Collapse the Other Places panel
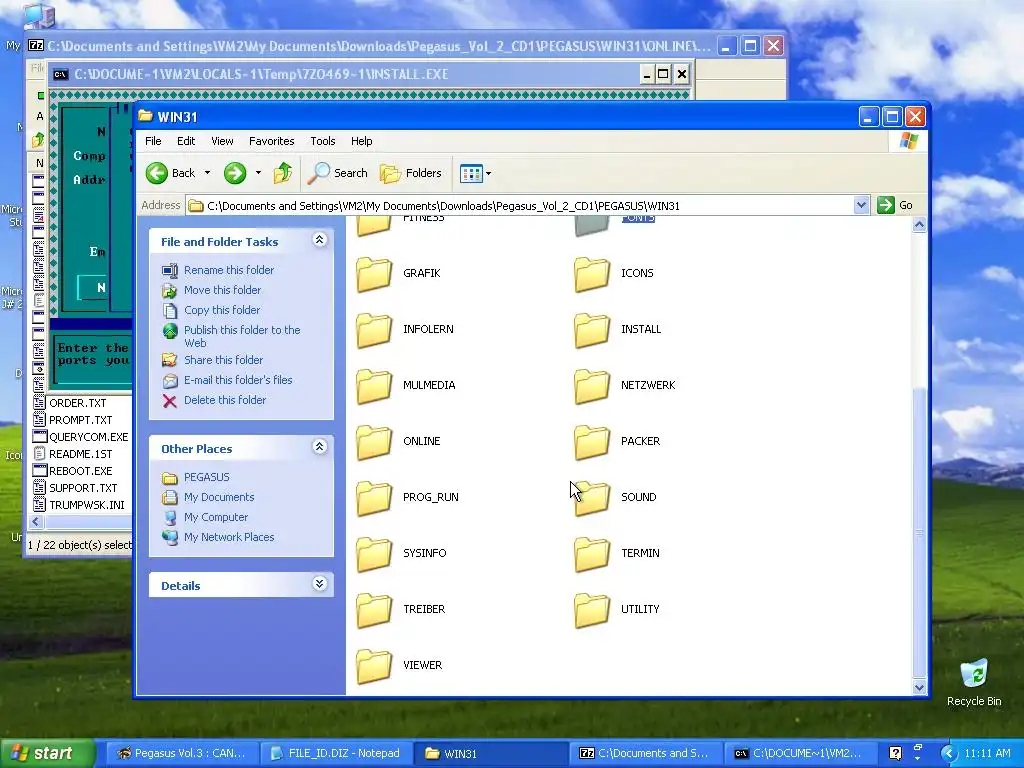The width and height of the screenshot is (1024, 768). click(x=319, y=447)
